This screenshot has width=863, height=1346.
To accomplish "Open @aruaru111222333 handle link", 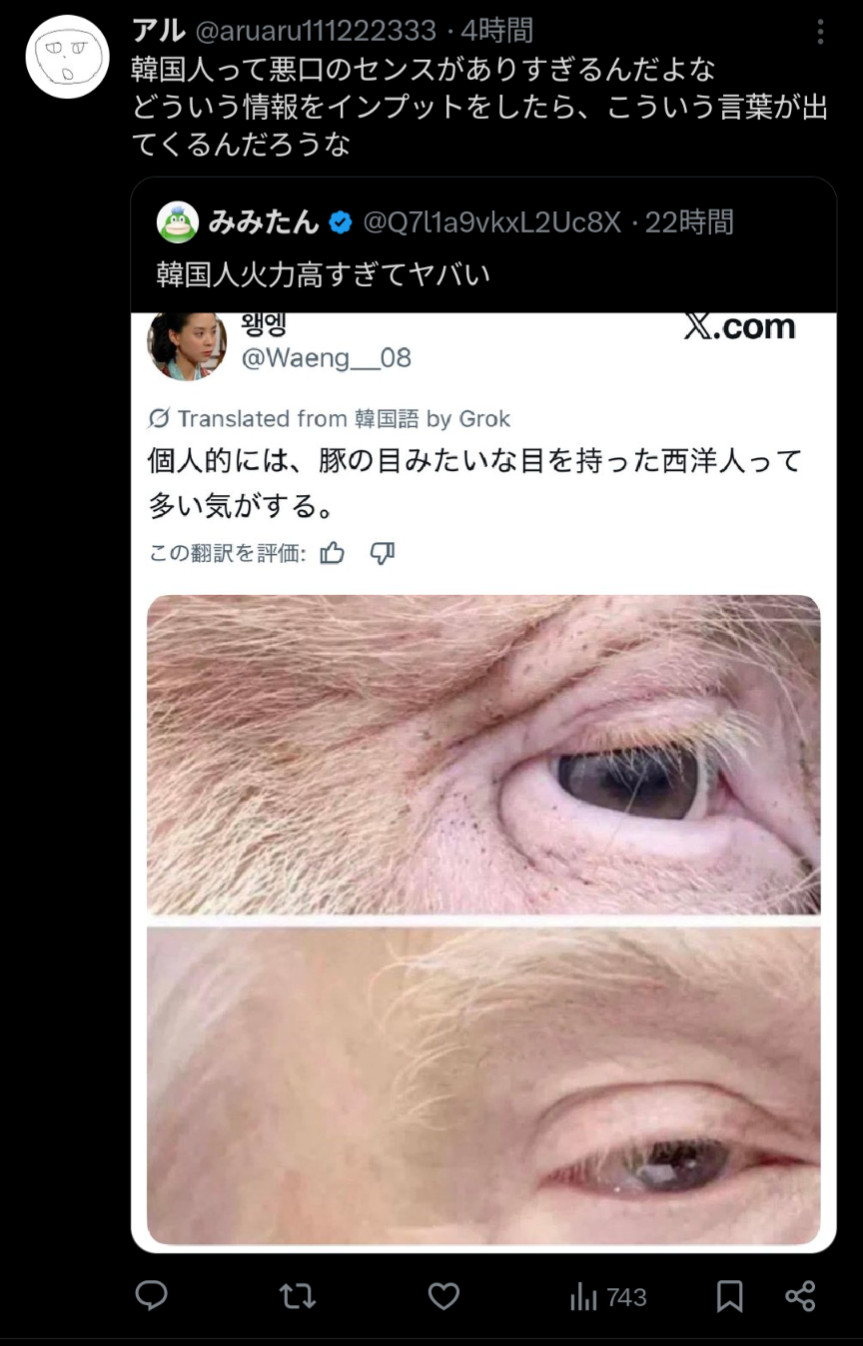I will tap(315, 31).
